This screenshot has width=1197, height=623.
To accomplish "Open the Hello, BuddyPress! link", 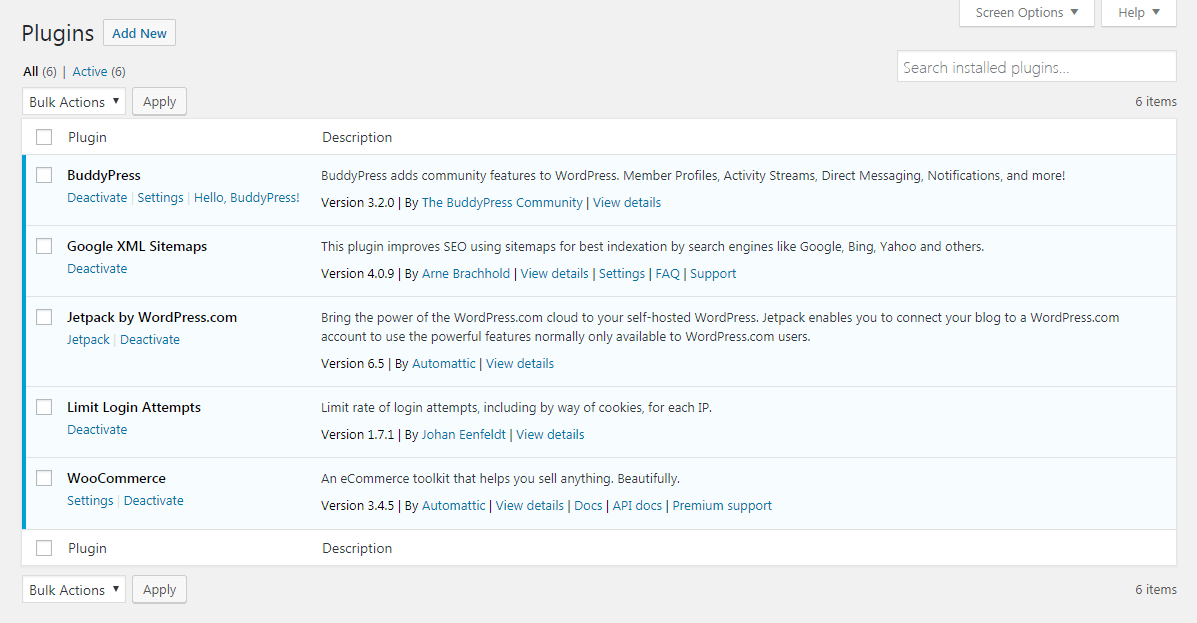I will [247, 197].
